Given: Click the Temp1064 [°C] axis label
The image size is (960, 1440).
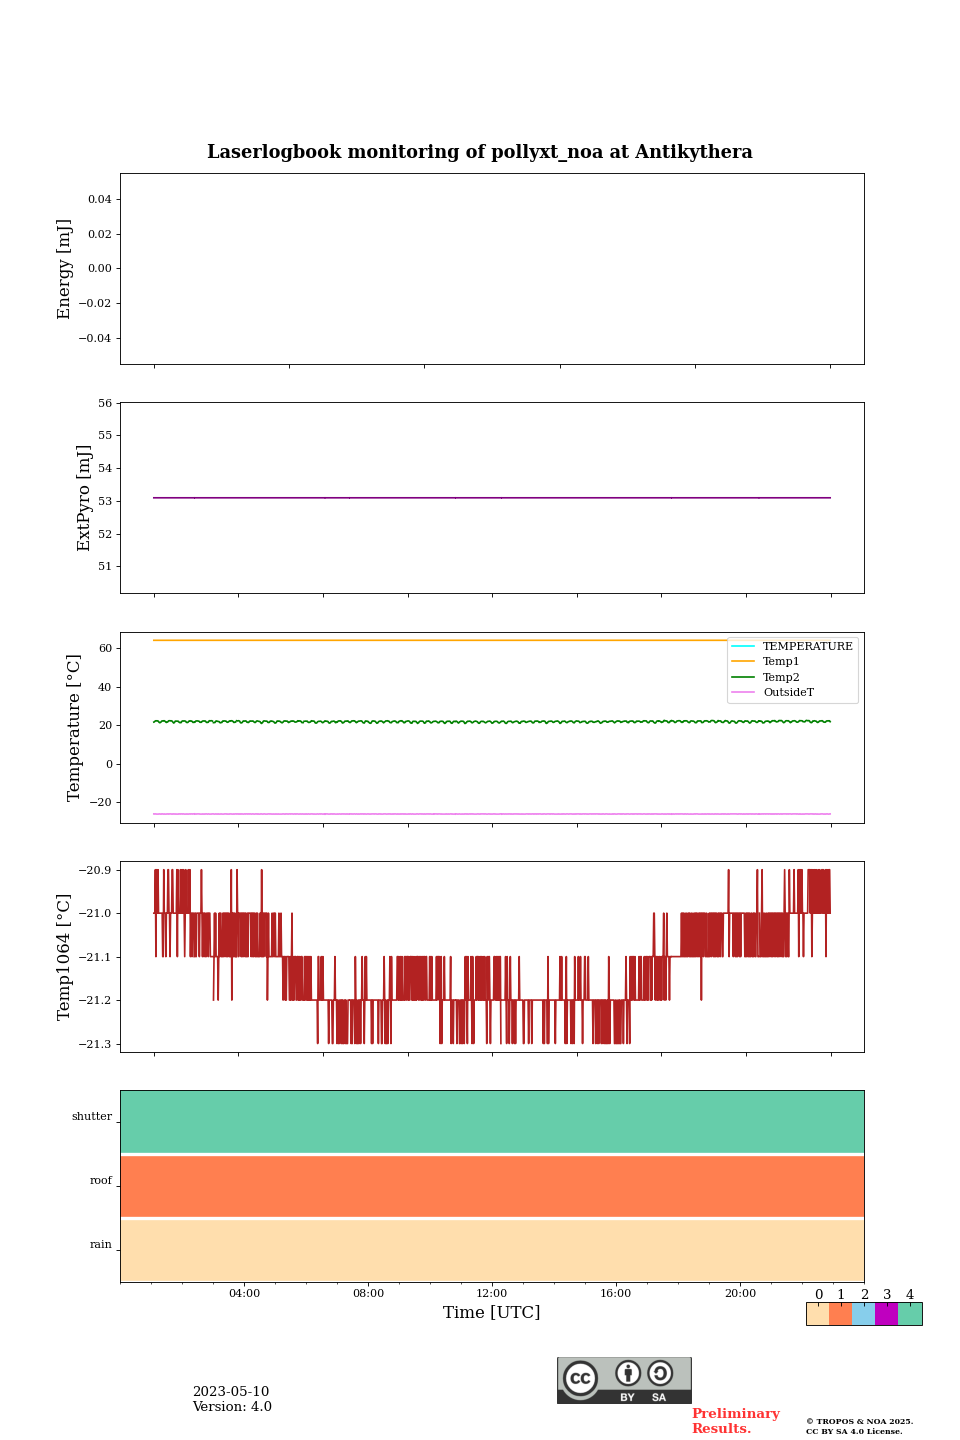Looking at the screenshot, I should pos(64,957).
